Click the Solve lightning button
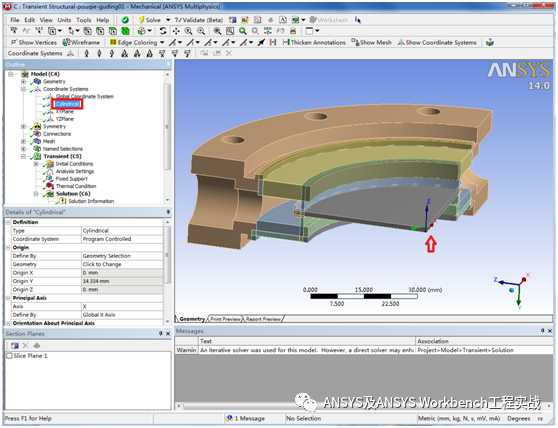 pyautogui.click(x=149, y=20)
